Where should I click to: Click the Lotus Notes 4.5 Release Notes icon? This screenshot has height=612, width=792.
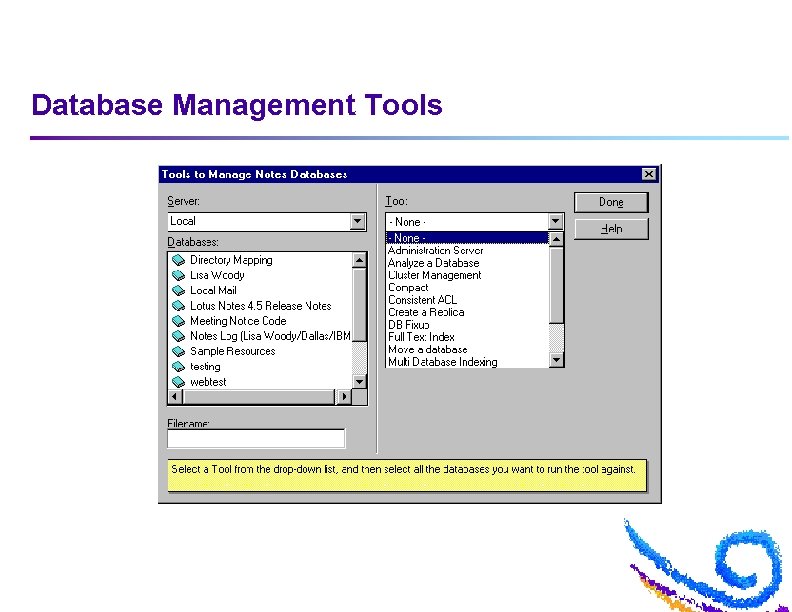(178, 305)
